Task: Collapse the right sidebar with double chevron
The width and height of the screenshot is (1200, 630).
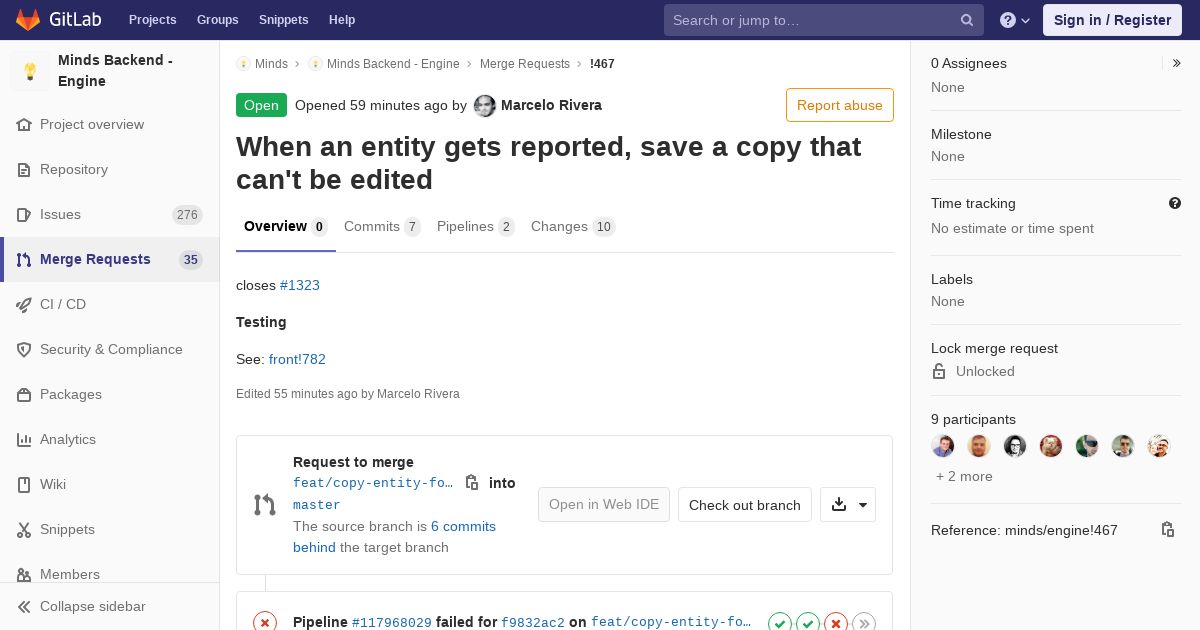Action: coord(1177,63)
